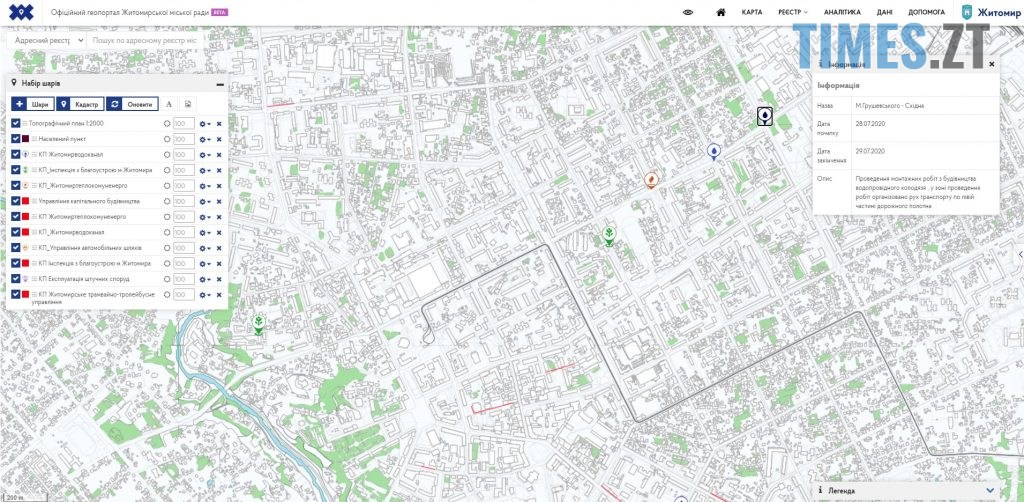Click the green tree marker near map center
The height and width of the screenshot is (502, 1024).
pyautogui.click(x=608, y=236)
